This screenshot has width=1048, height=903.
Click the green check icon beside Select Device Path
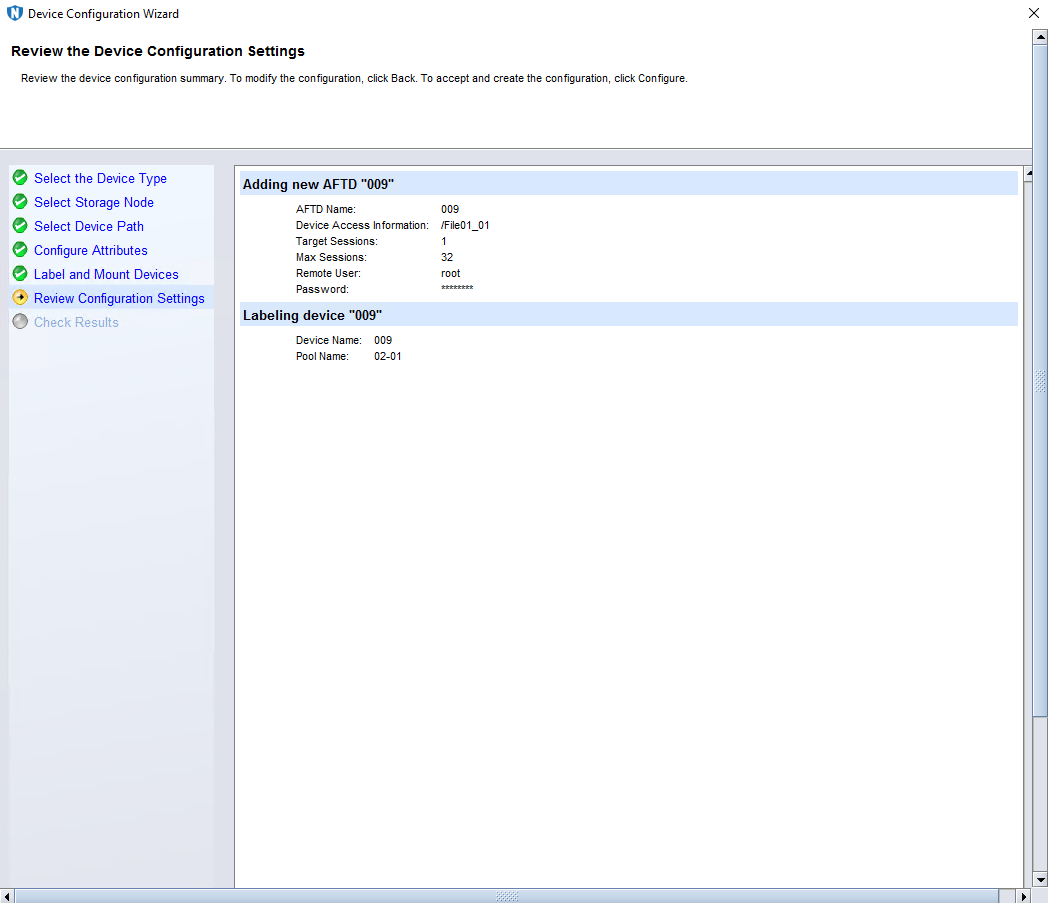coord(20,226)
